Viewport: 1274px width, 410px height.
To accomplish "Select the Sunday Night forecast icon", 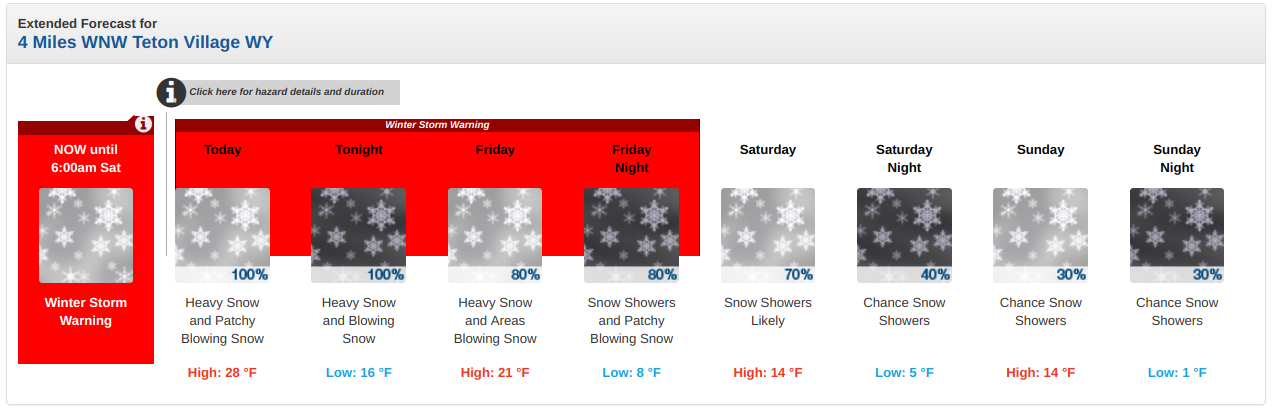I will pyautogui.click(x=1177, y=236).
